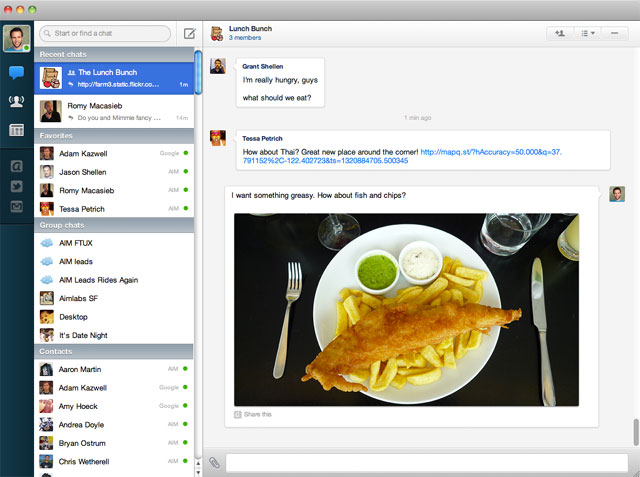Click the compose new chat icon

[189, 34]
